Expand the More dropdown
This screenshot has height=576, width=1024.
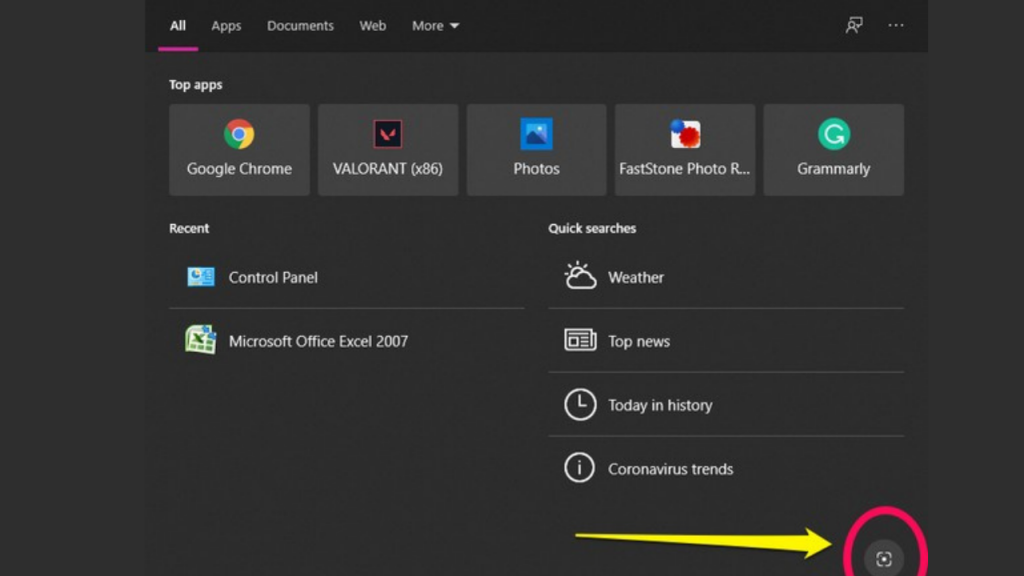(x=435, y=25)
